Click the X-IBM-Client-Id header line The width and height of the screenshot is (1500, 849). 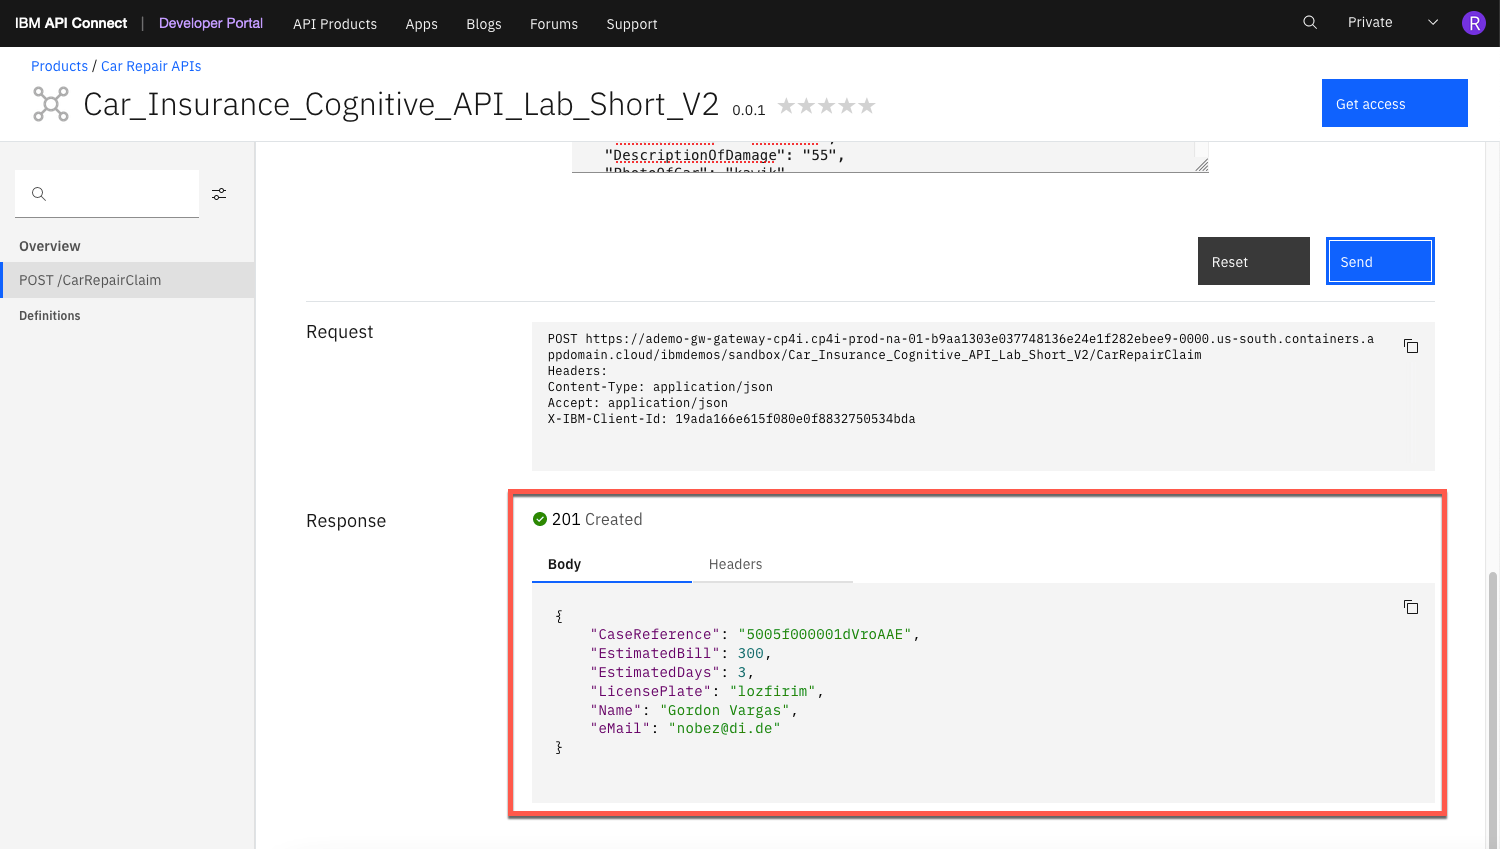[731, 419]
